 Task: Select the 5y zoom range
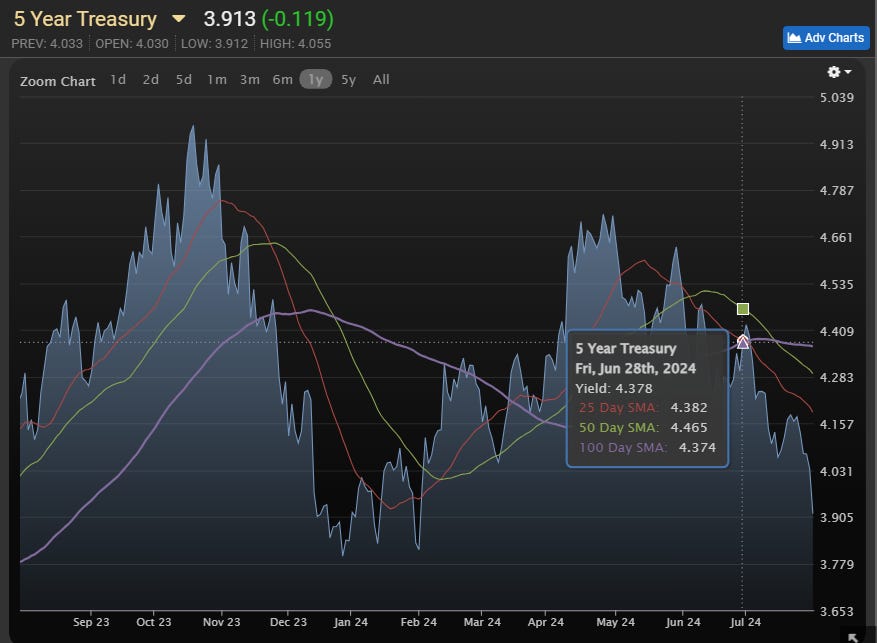348,79
